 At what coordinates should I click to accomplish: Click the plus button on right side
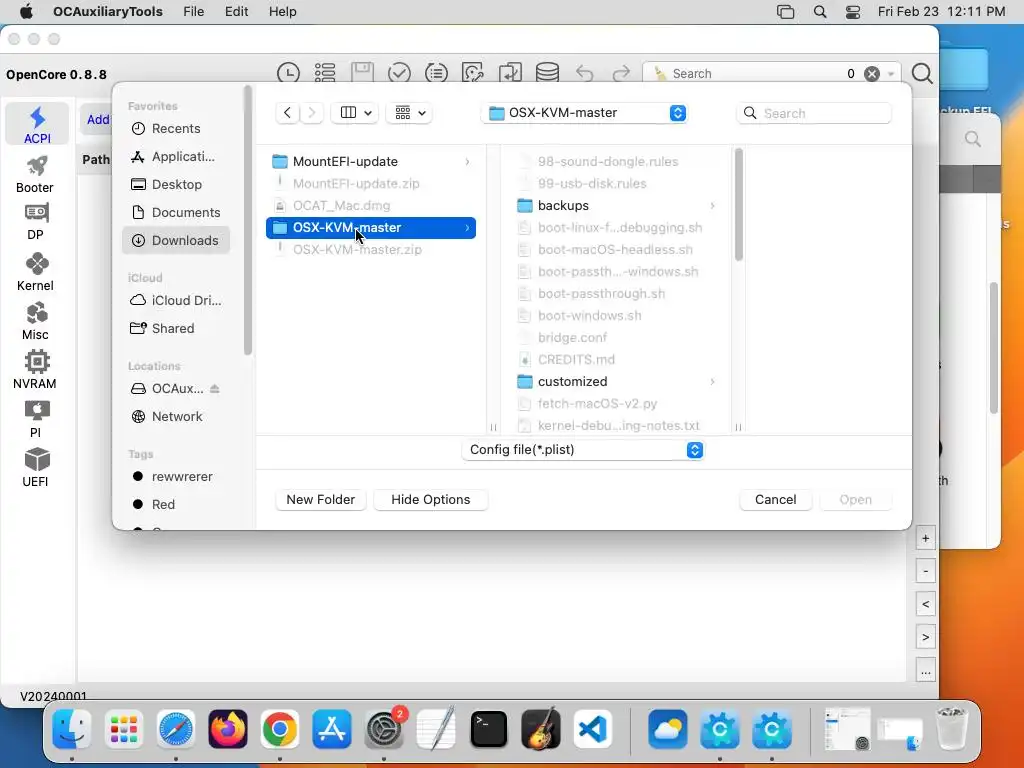925,538
